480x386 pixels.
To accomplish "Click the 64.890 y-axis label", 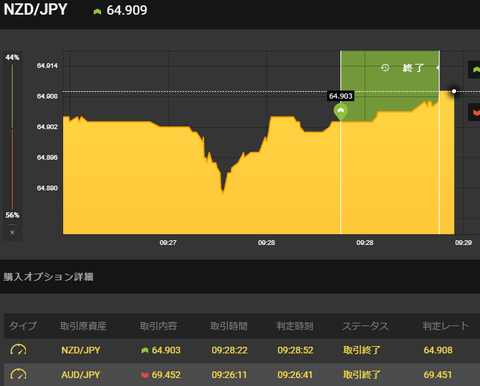I will click(x=47, y=188).
